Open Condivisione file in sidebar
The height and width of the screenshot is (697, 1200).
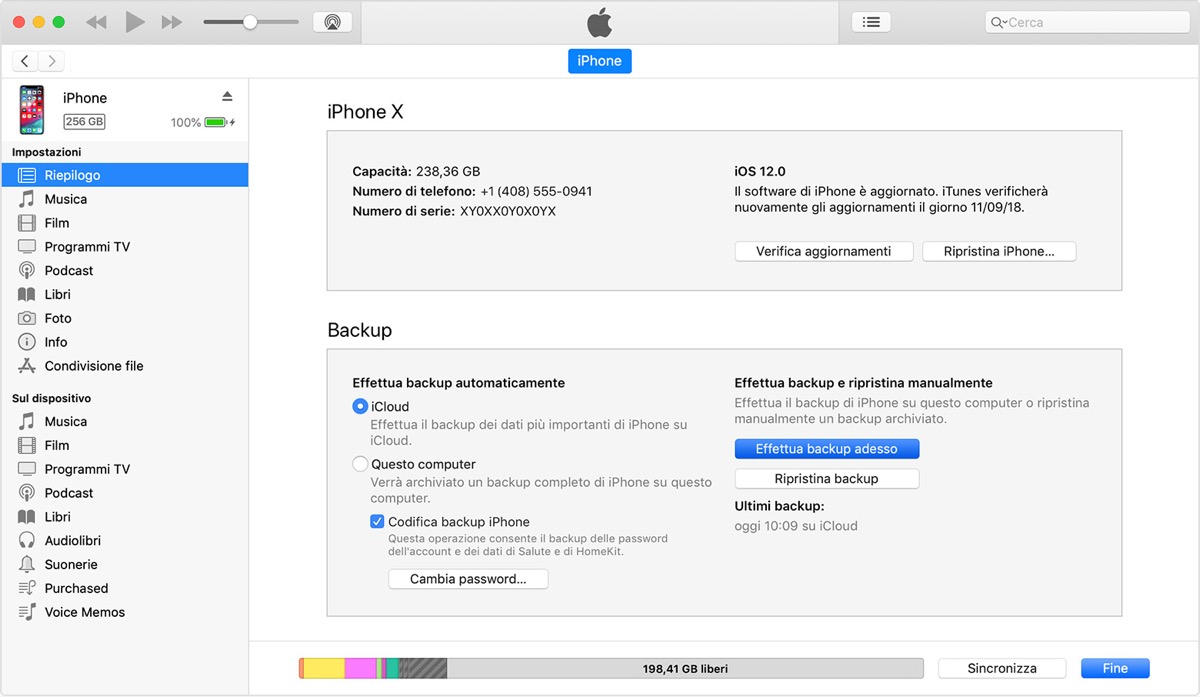pos(93,366)
